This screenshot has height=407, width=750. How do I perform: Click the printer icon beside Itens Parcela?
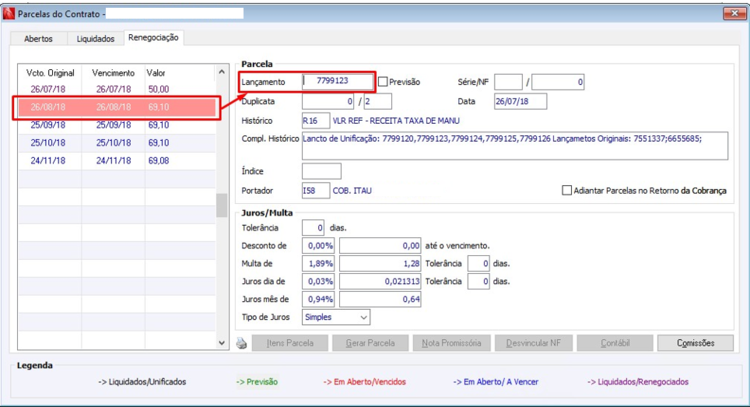coord(242,343)
